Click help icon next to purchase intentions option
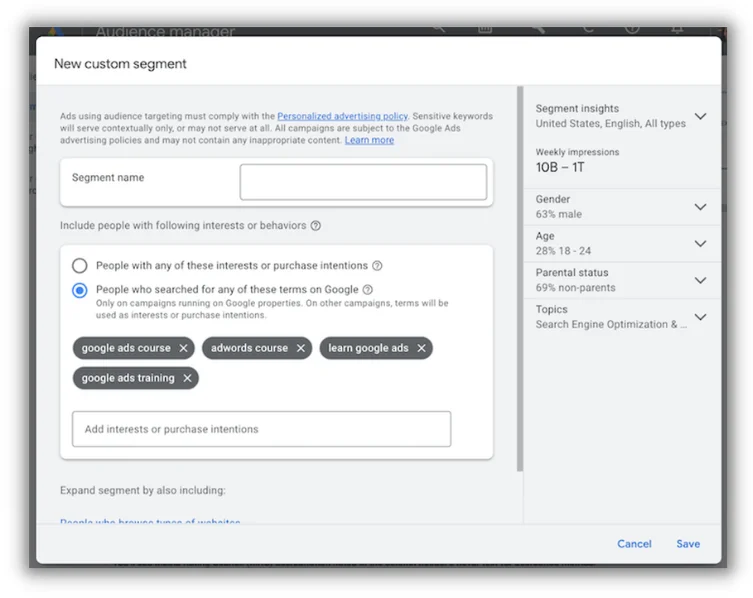 click(x=377, y=266)
